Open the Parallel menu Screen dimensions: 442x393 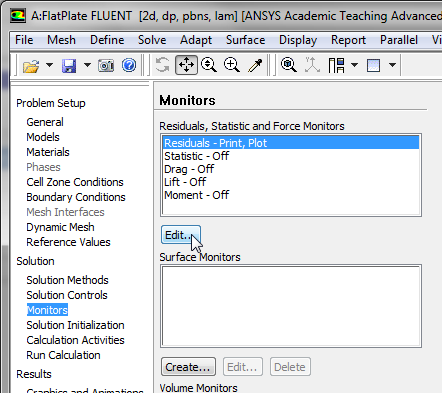[399, 40]
